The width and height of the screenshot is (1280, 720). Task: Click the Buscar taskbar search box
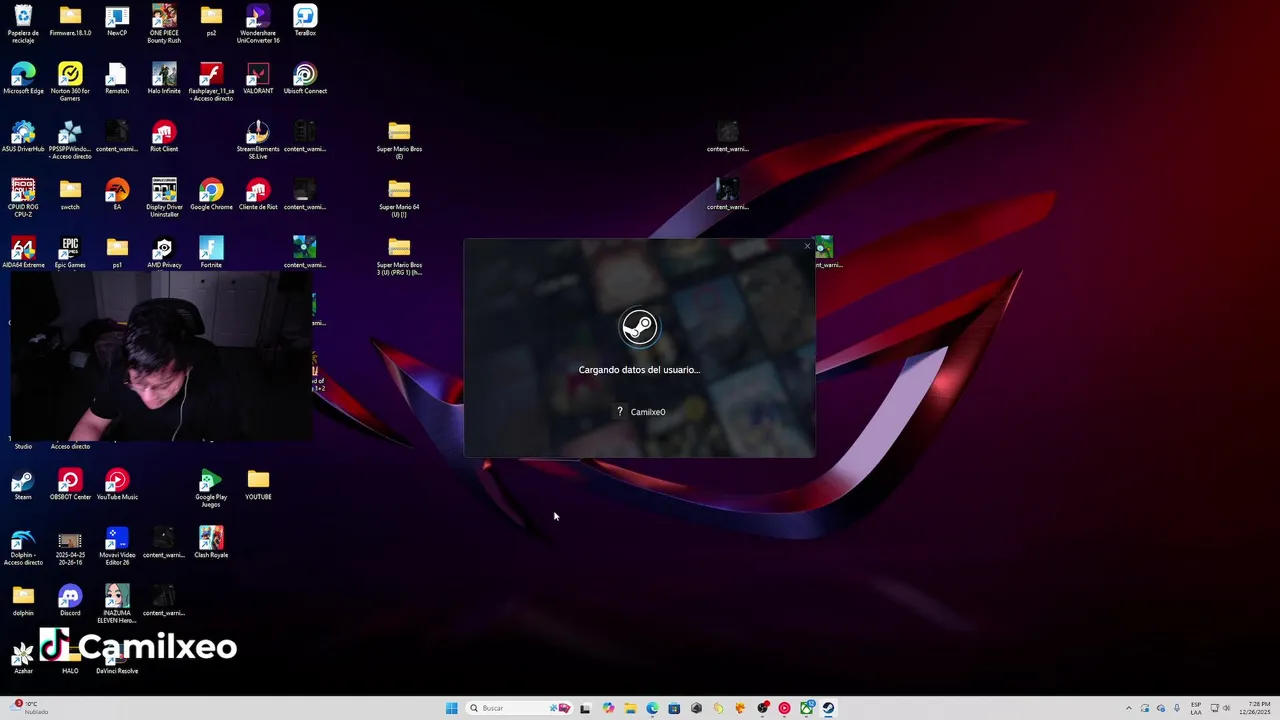click(x=520, y=708)
